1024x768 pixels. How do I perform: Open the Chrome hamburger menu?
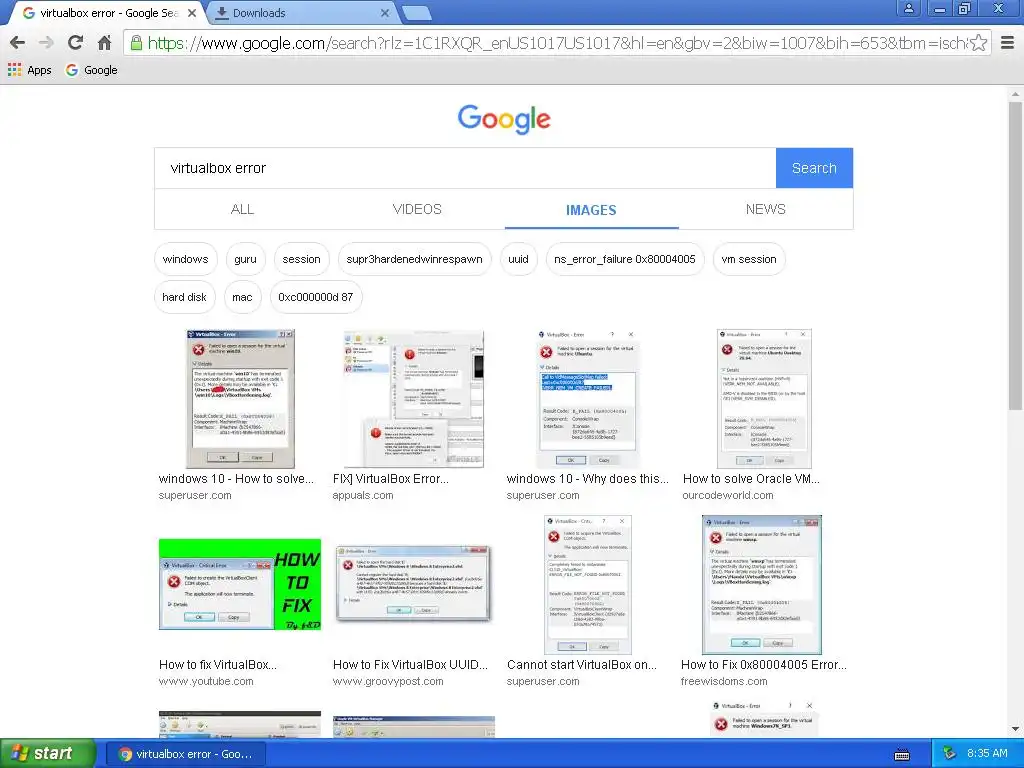click(1008, 43)
